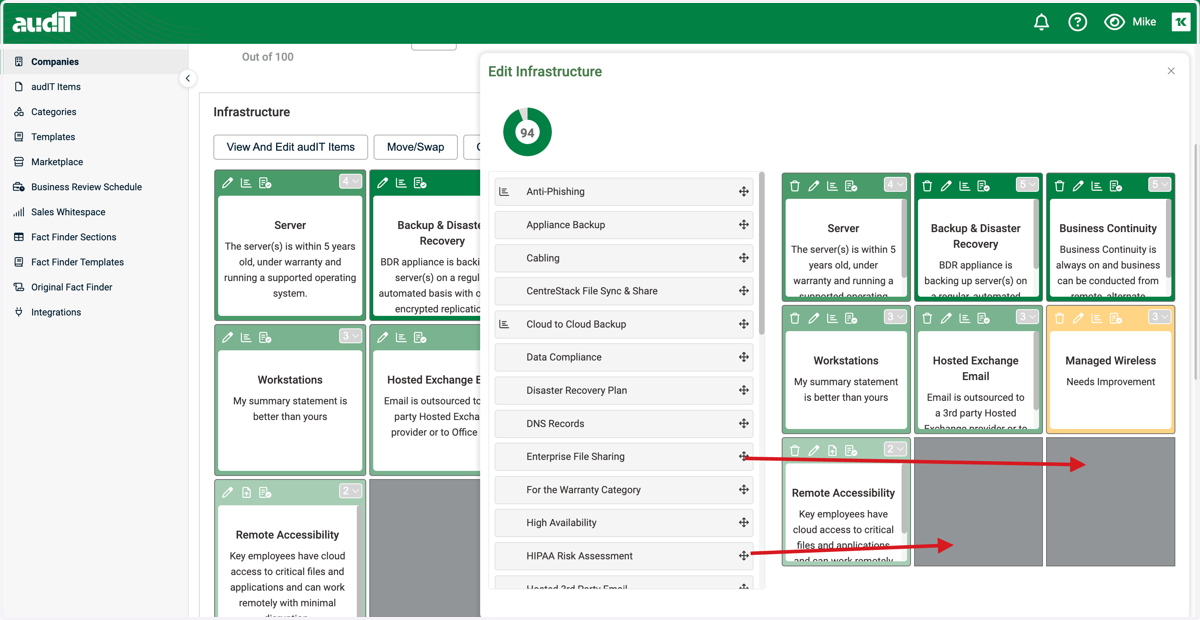Delete the Managed Wireless card

click(1060, 318)
